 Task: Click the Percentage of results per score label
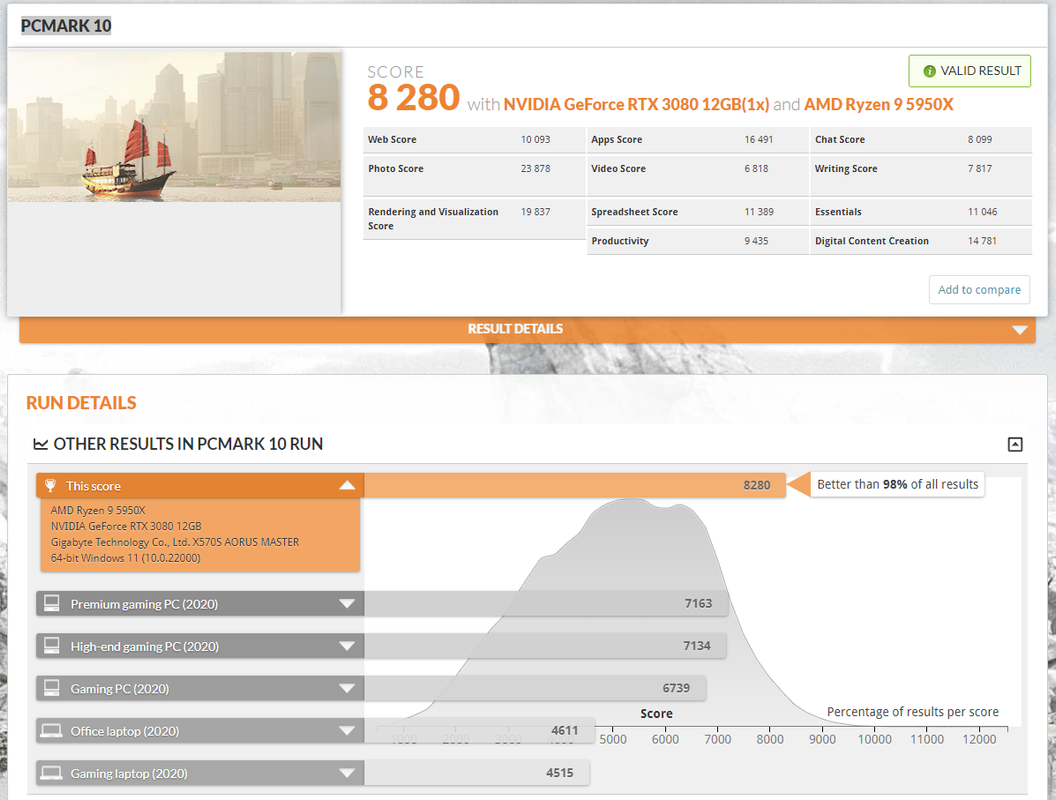pos(913,712)
